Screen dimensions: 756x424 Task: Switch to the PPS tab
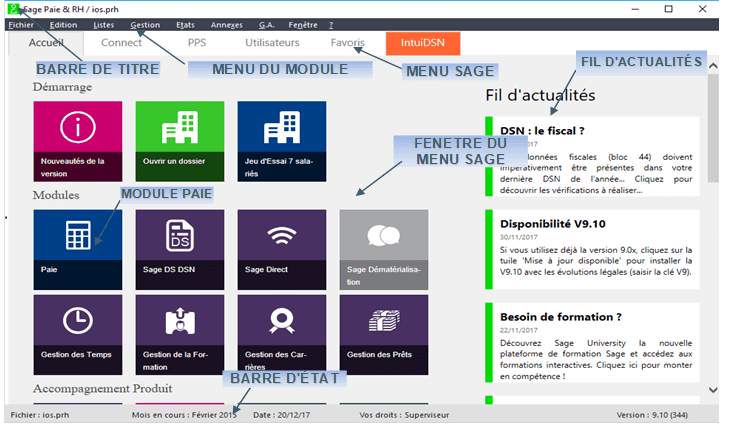tap(197, 43)
